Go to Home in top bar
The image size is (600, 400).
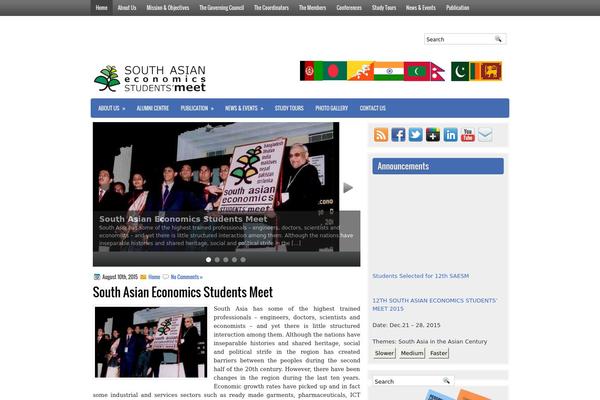(x=101, y=8)
